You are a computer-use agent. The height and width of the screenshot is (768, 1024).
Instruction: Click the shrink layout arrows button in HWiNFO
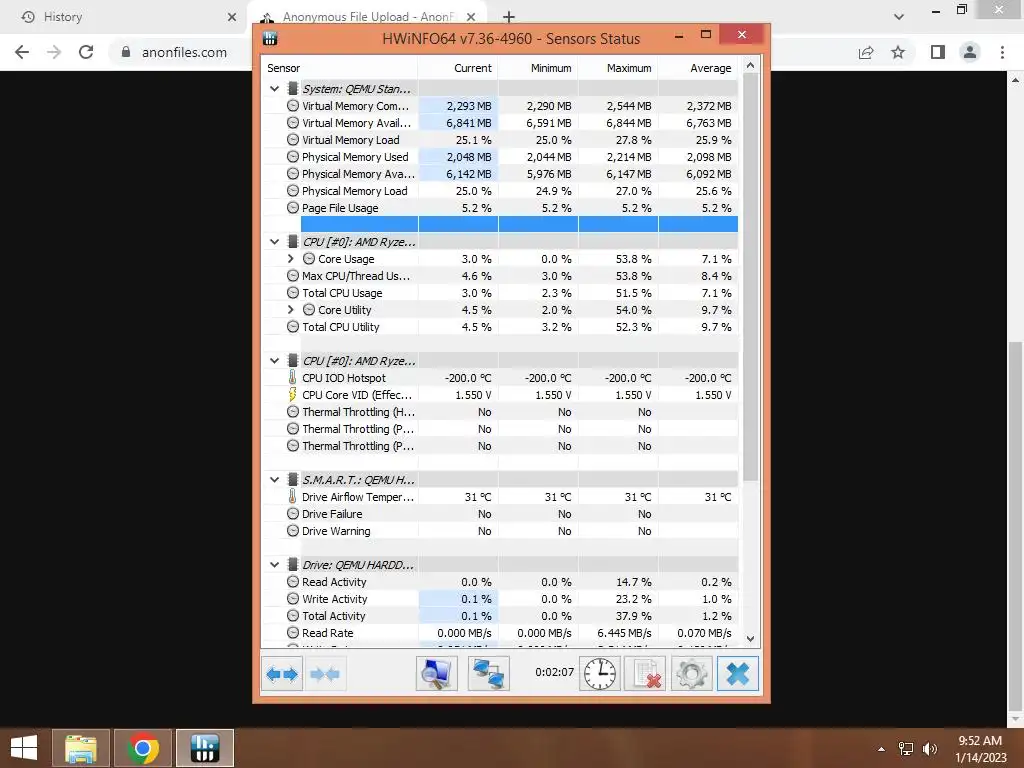click(325, 674)
